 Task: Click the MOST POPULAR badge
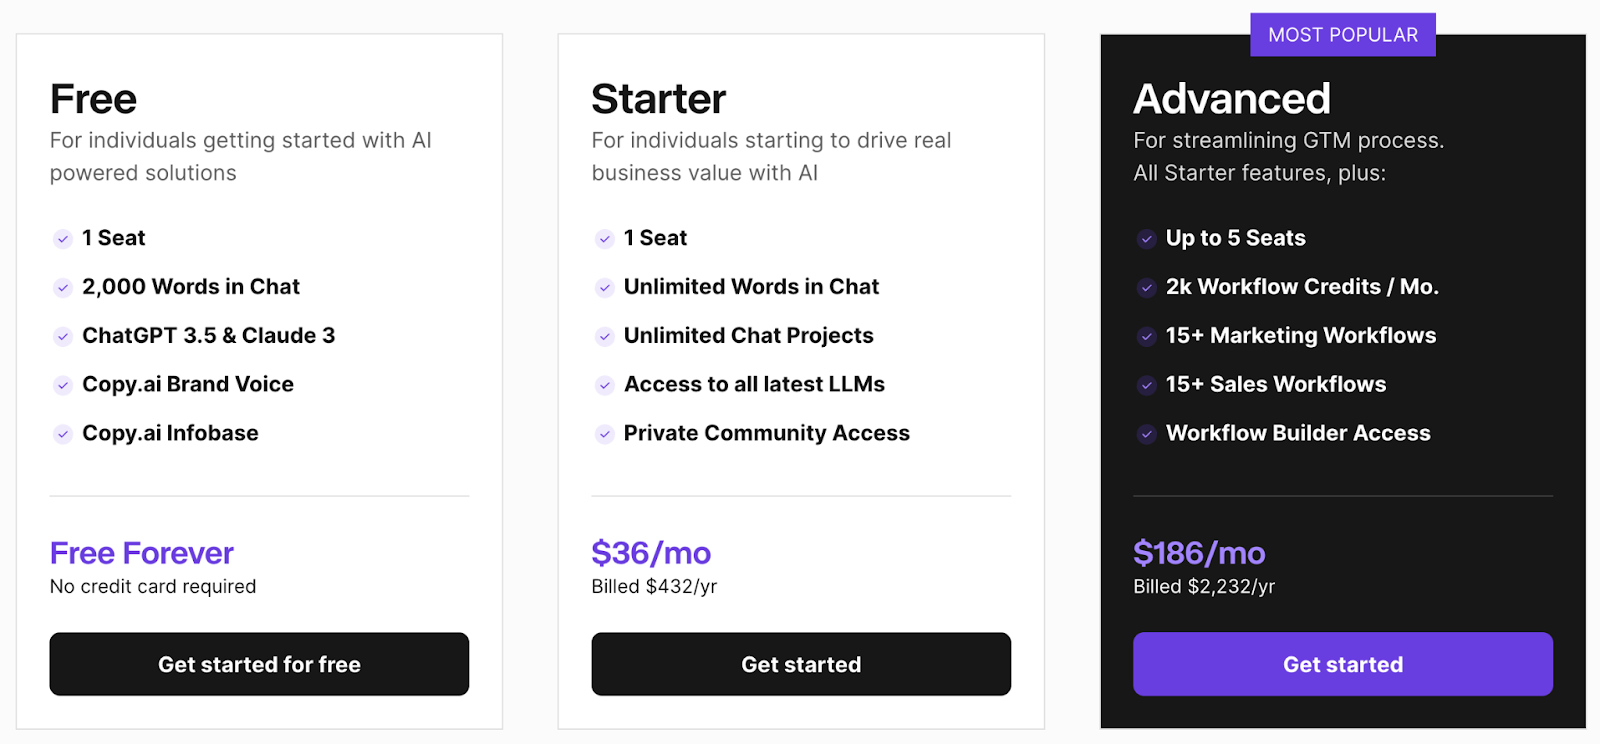[x=1343, y=35]
